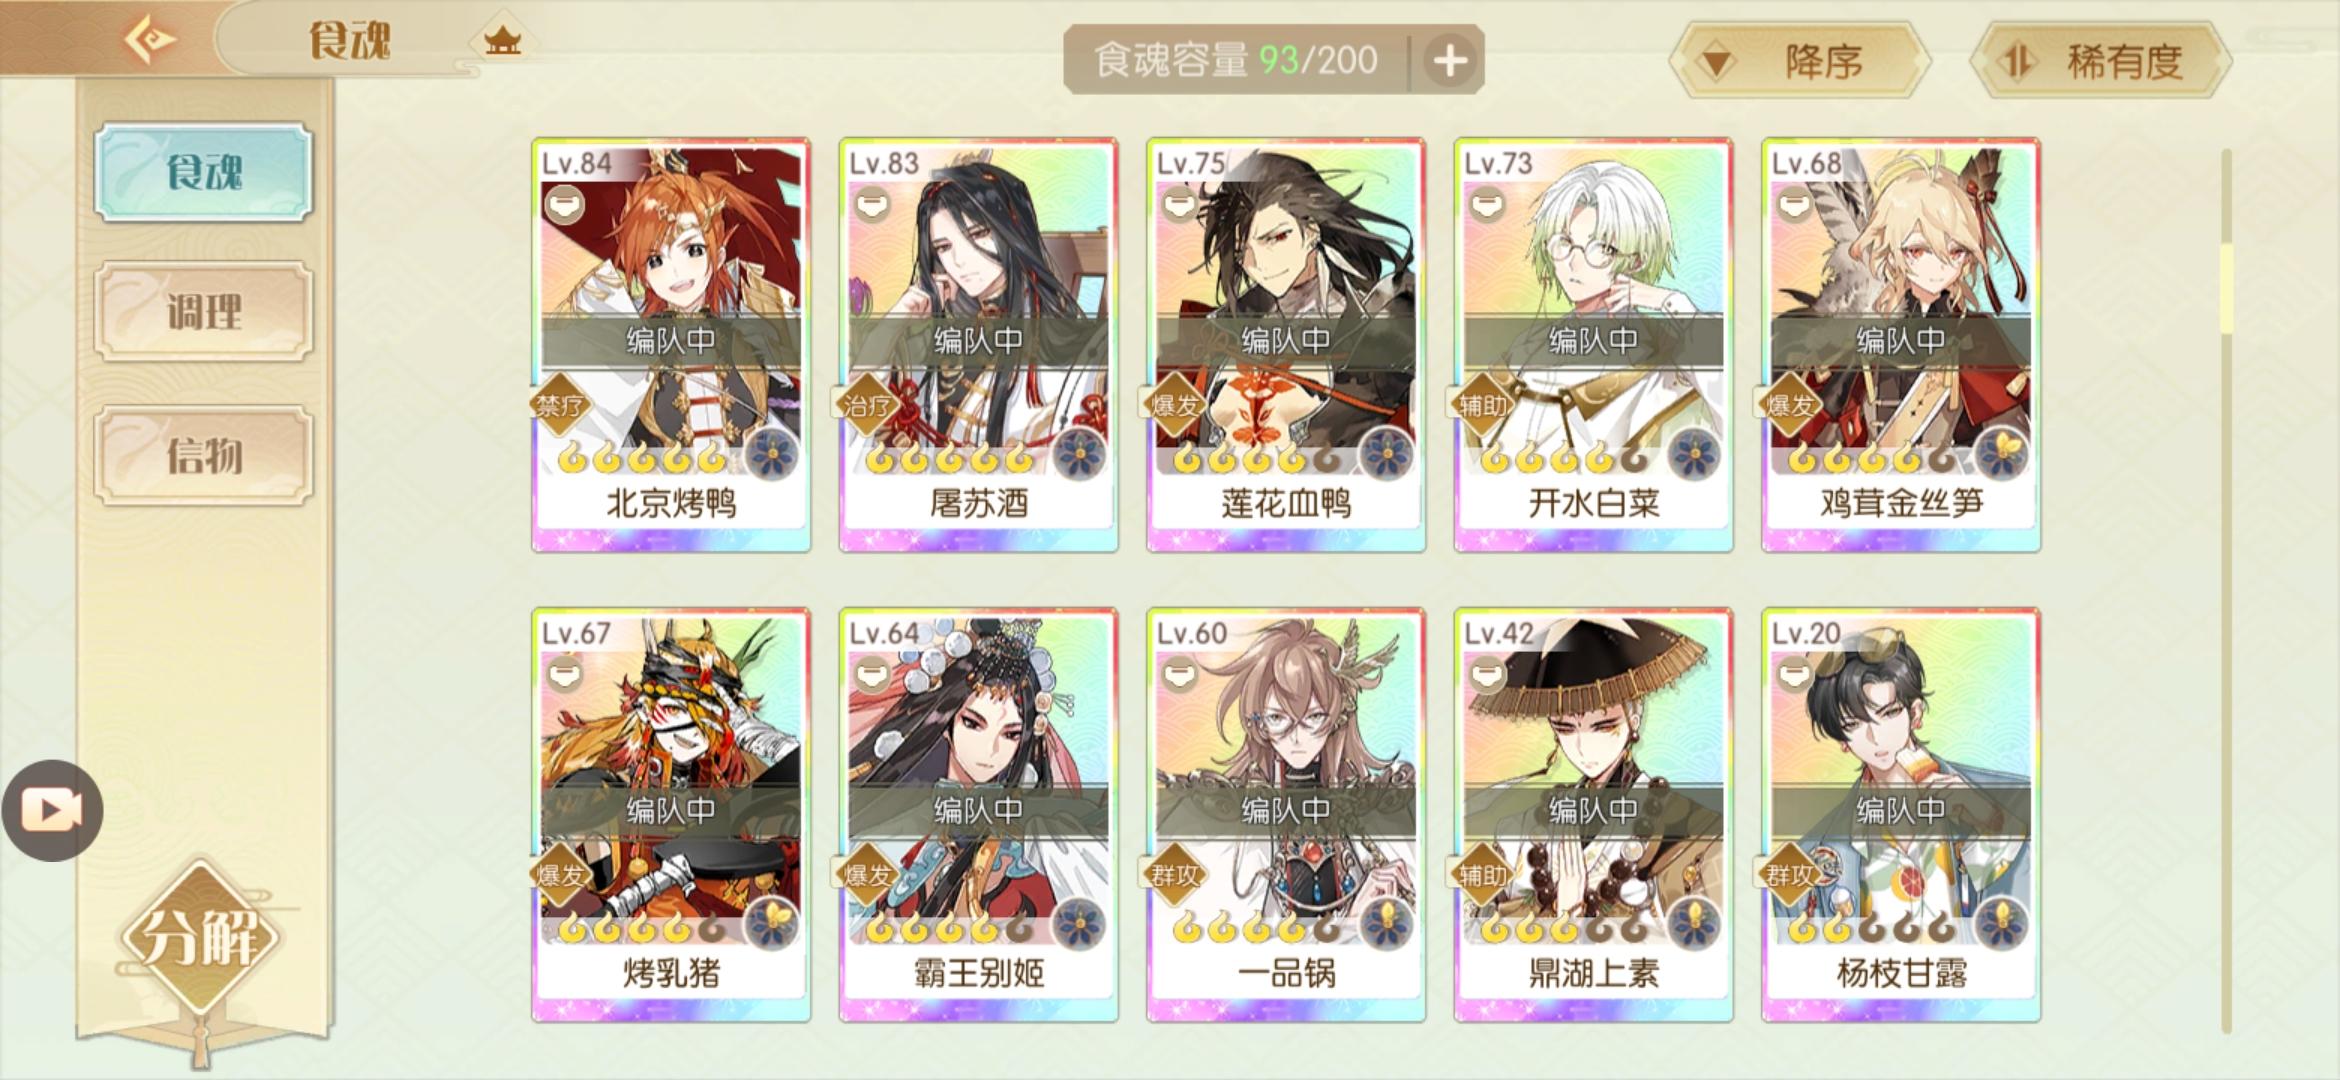
Task: Switch sort order with 降序 dropdown
Action: [x=1800, y=61]
